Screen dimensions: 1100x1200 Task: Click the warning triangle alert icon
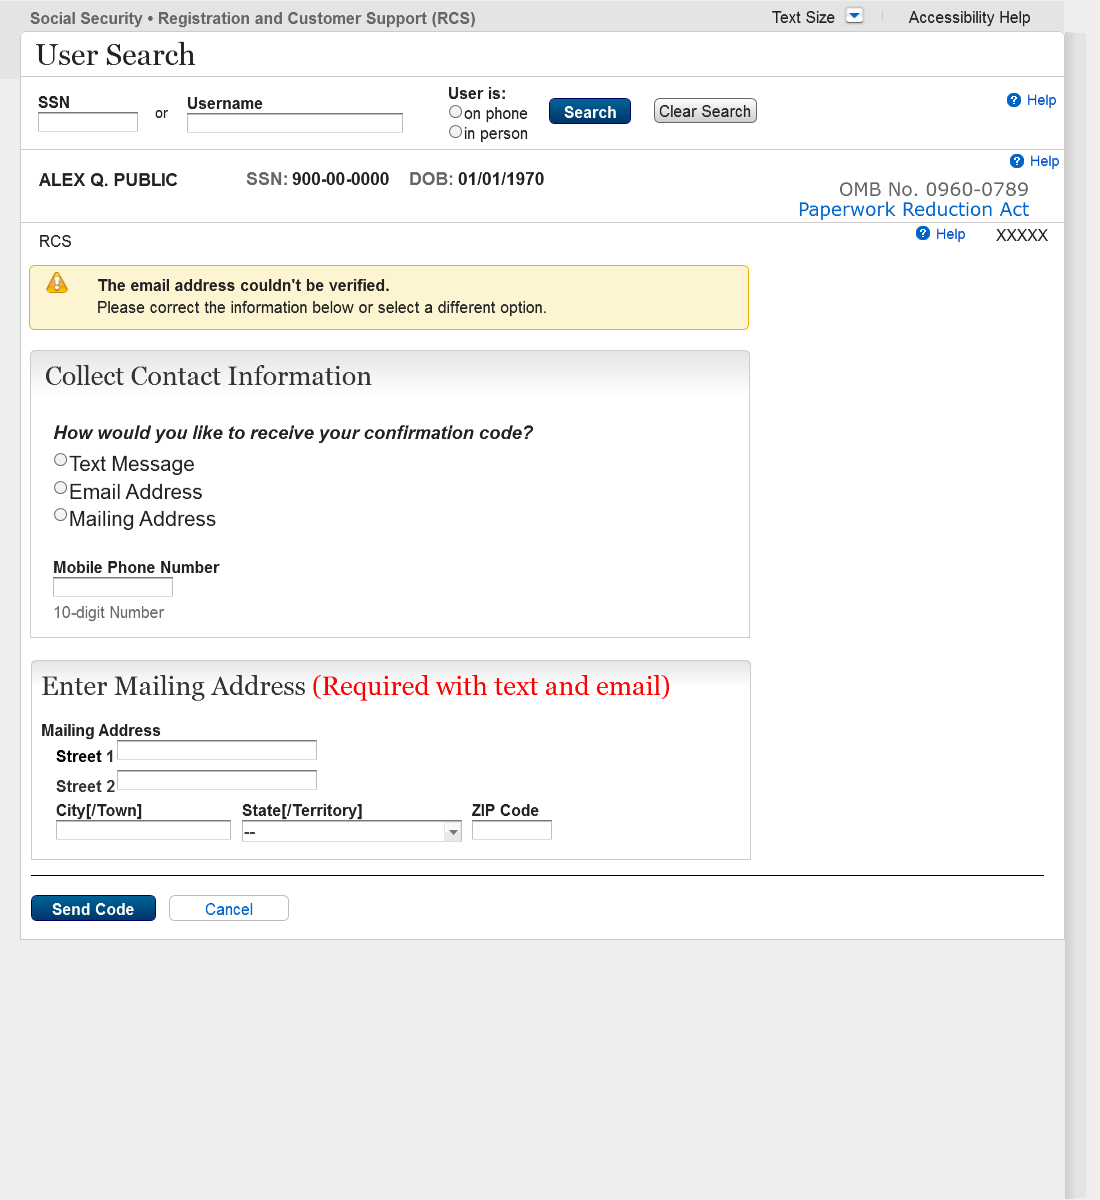tap(58, 283)
